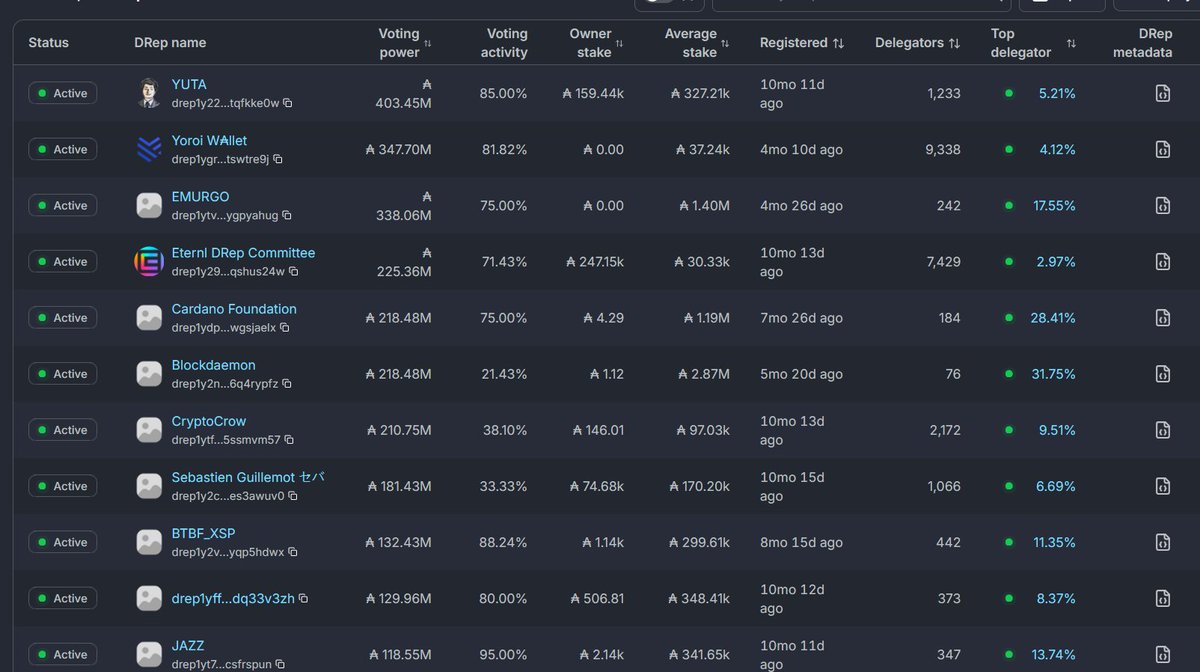Copy Blockdaemon ID drep1y2n...6q4rypfz
The image size is (1200, 672).
287,383
